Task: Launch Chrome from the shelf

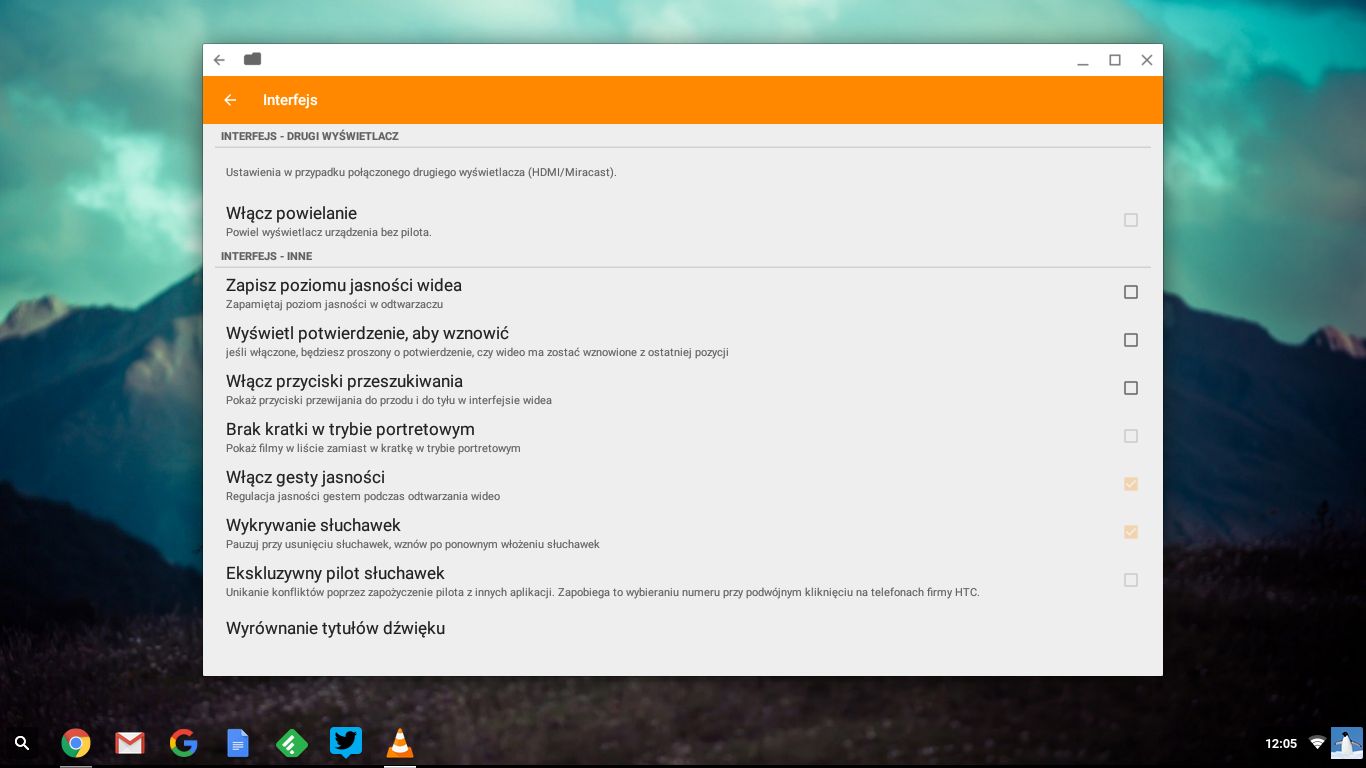Action: click(76, 743)
